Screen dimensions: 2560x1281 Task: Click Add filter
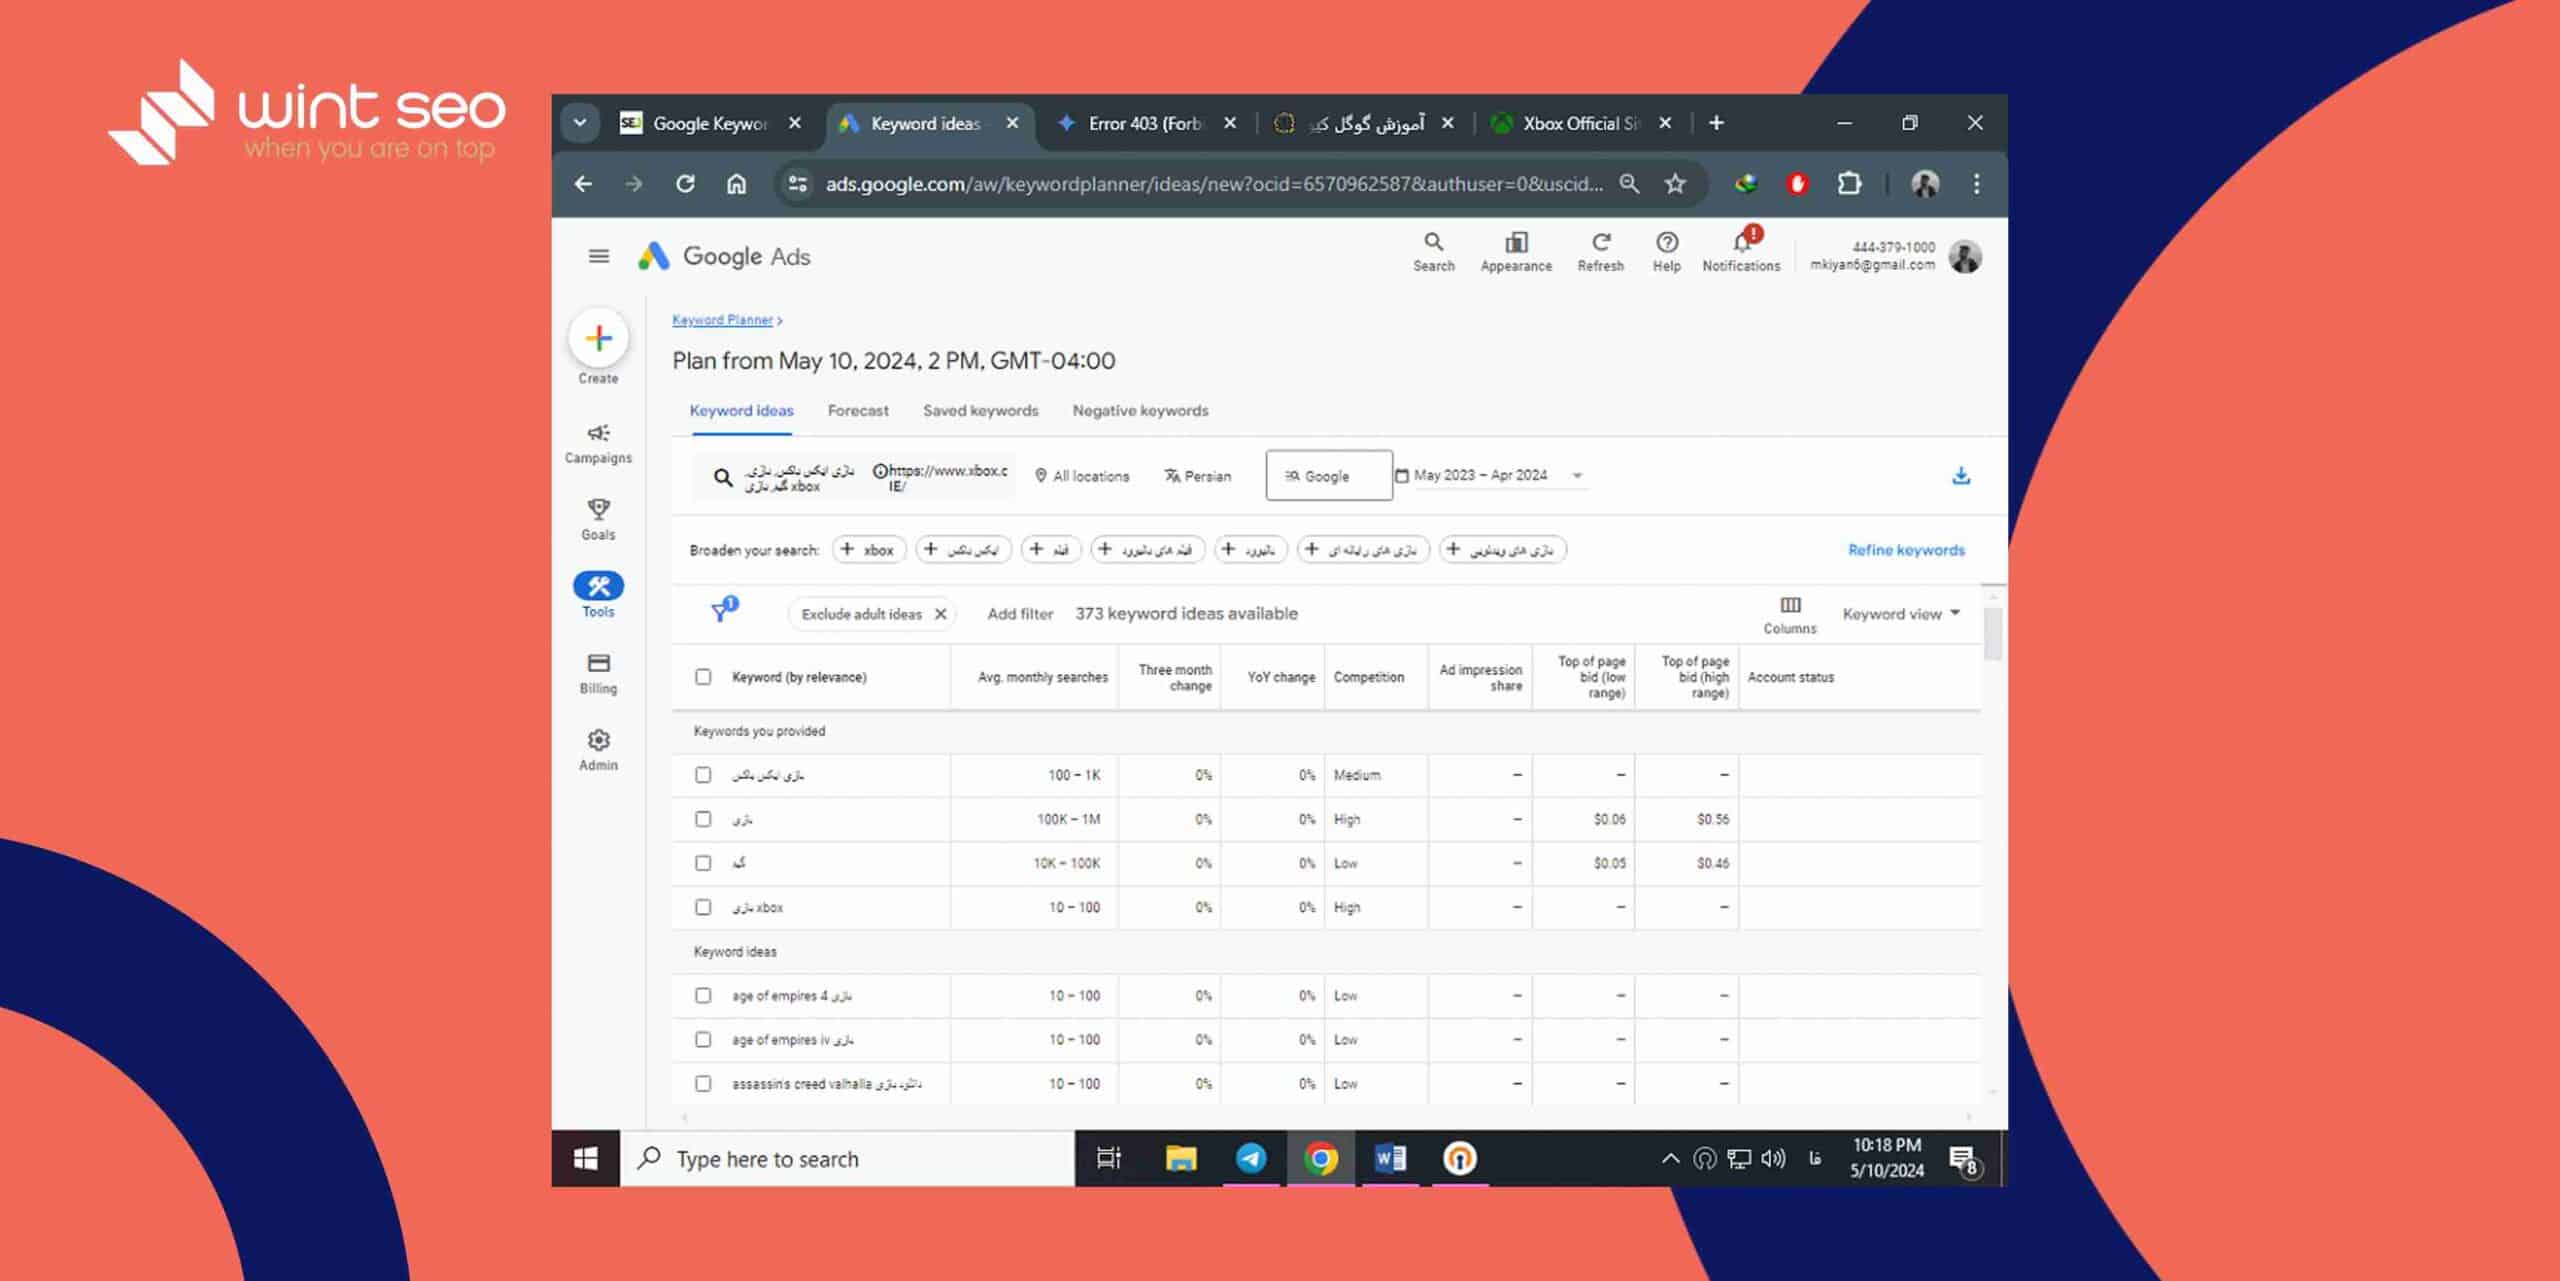[x=1020, y=614]
